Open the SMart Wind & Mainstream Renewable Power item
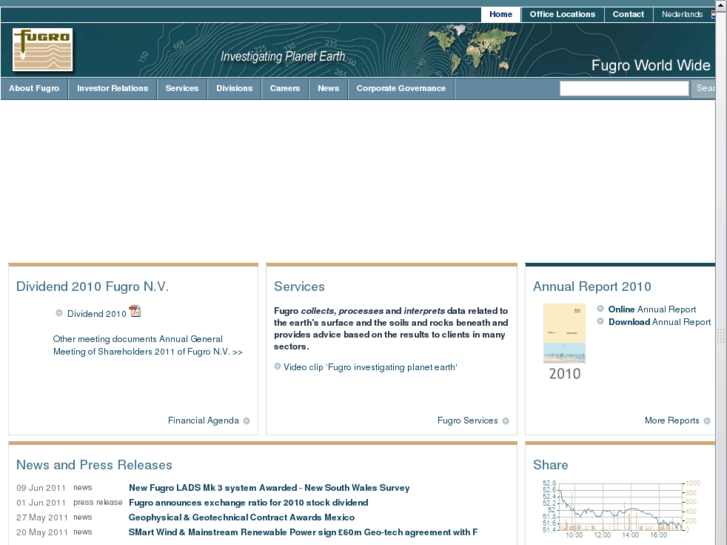 (x=303, y=532)
